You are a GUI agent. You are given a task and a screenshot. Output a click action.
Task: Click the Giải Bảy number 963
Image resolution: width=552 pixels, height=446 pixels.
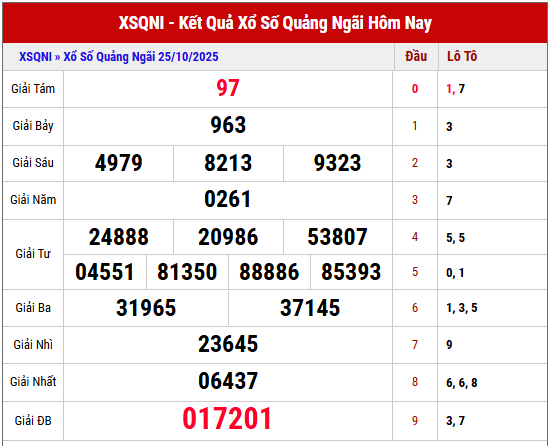tap(228, 125)
